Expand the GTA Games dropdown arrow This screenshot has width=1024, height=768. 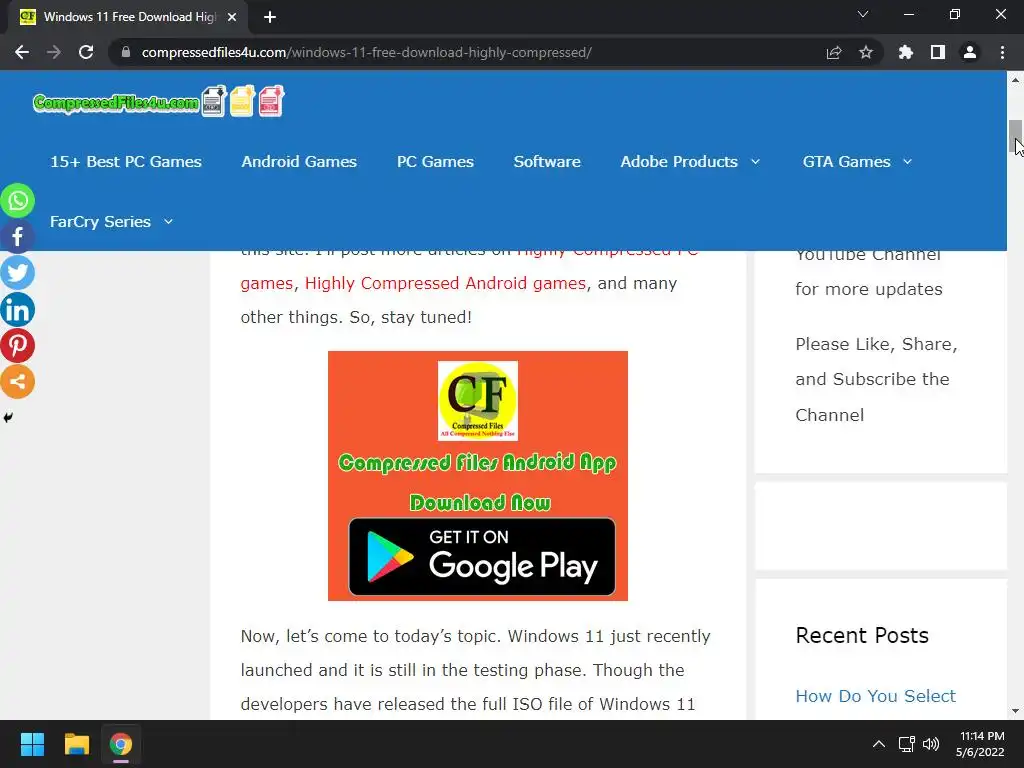pyautogui.click(x=908, y=161)
